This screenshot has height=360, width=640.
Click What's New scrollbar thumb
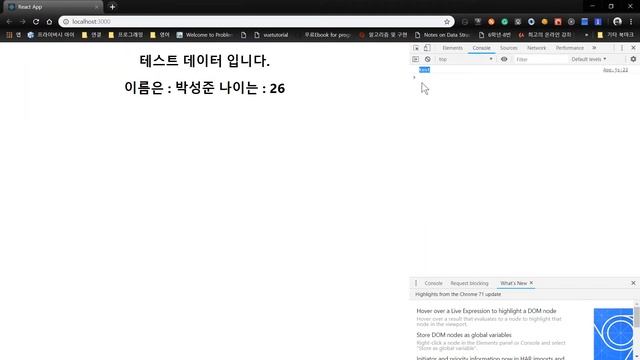coord(637,317)
